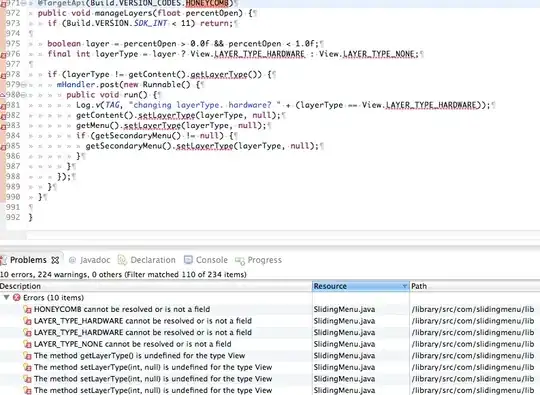Image resolution: width=540 pixels, height=395 pixels.
Task: Click the error marker on line 985
Action: pos(3,147)
